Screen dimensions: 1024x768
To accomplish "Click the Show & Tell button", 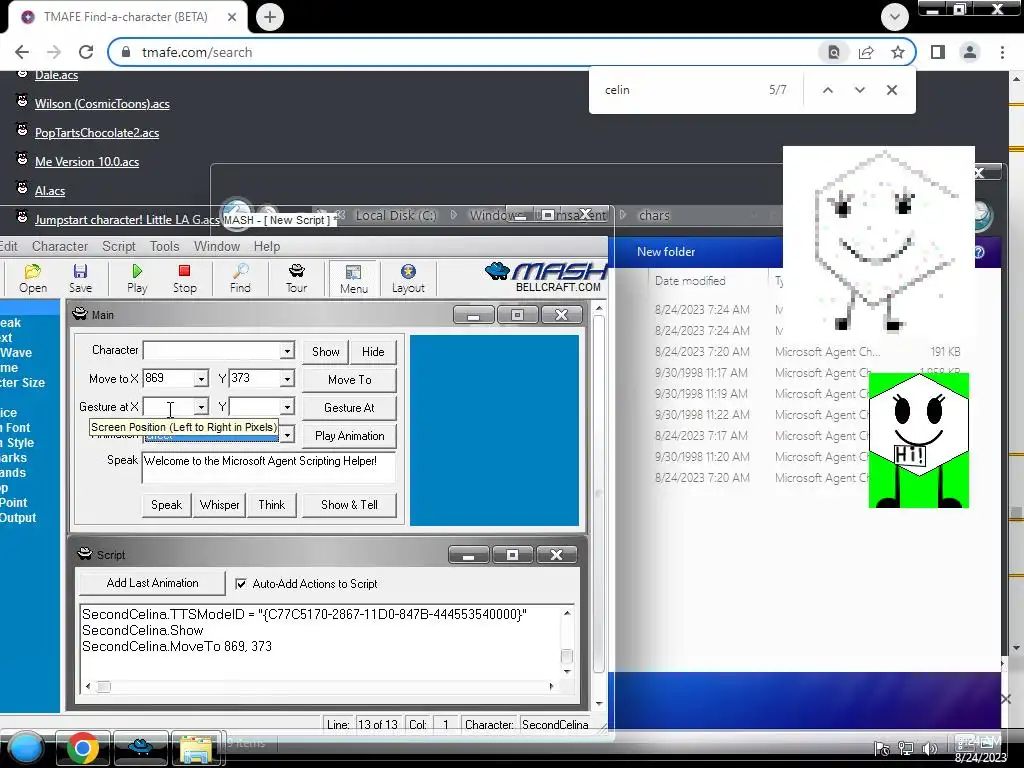I will (x=349, y=505).
